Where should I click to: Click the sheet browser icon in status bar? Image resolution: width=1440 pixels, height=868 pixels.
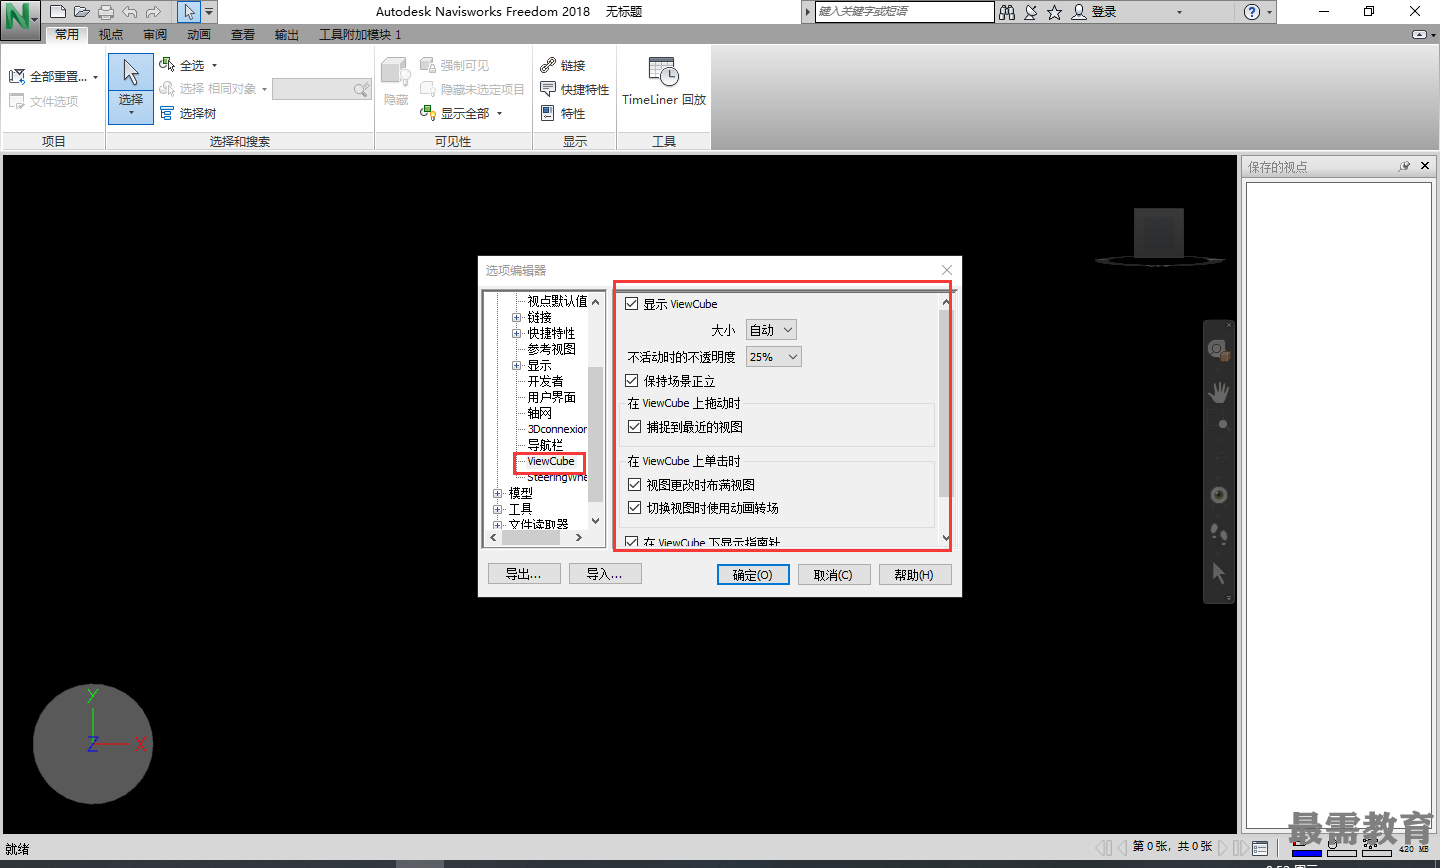click(1260, 848)
